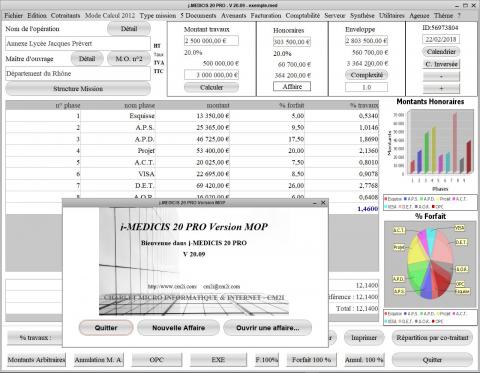
Task: Click Détail next to Nom de l'opération
Action: point(129,29)
